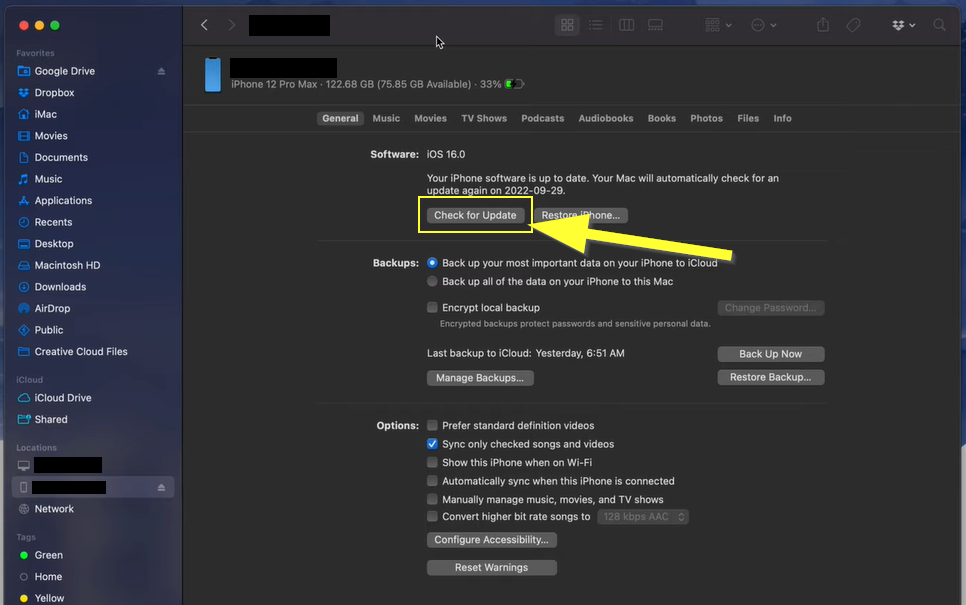Enable Show this iPhone when on Wi-Fi
Screen dimensions: 966x605
432,463
